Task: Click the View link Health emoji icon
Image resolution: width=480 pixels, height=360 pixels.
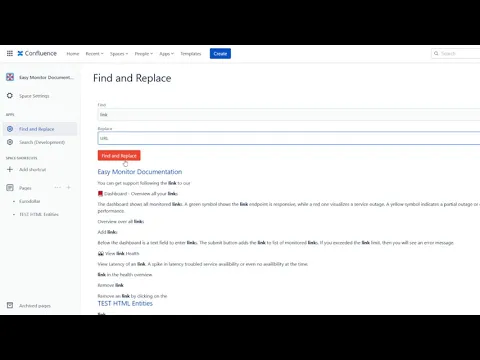Action: 101,253
